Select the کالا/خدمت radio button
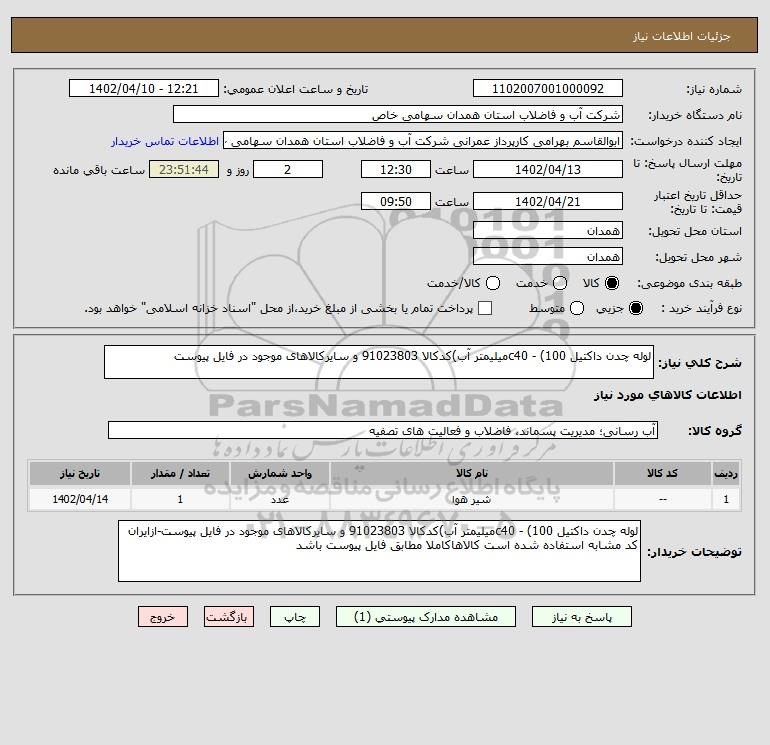The image size is (770, 745). point(493,283)
